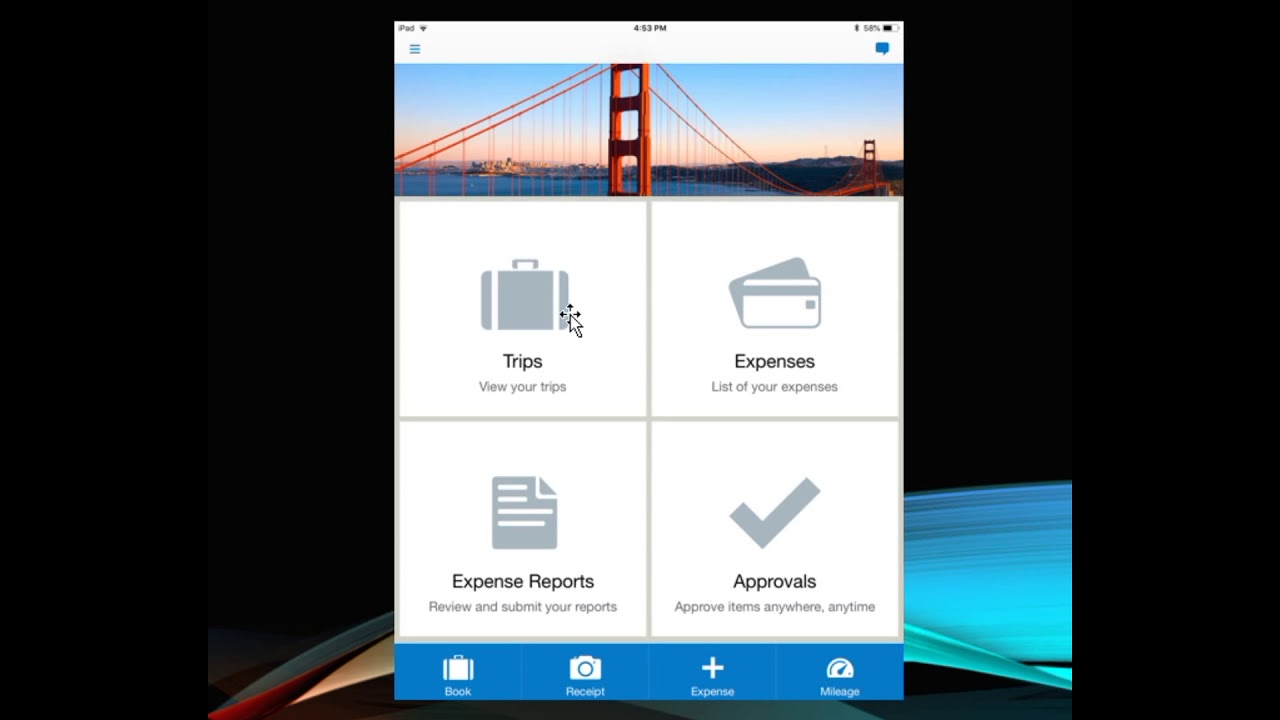Open the Trips title label
The width and height of the screenshot is (1280, 720).
523,361
